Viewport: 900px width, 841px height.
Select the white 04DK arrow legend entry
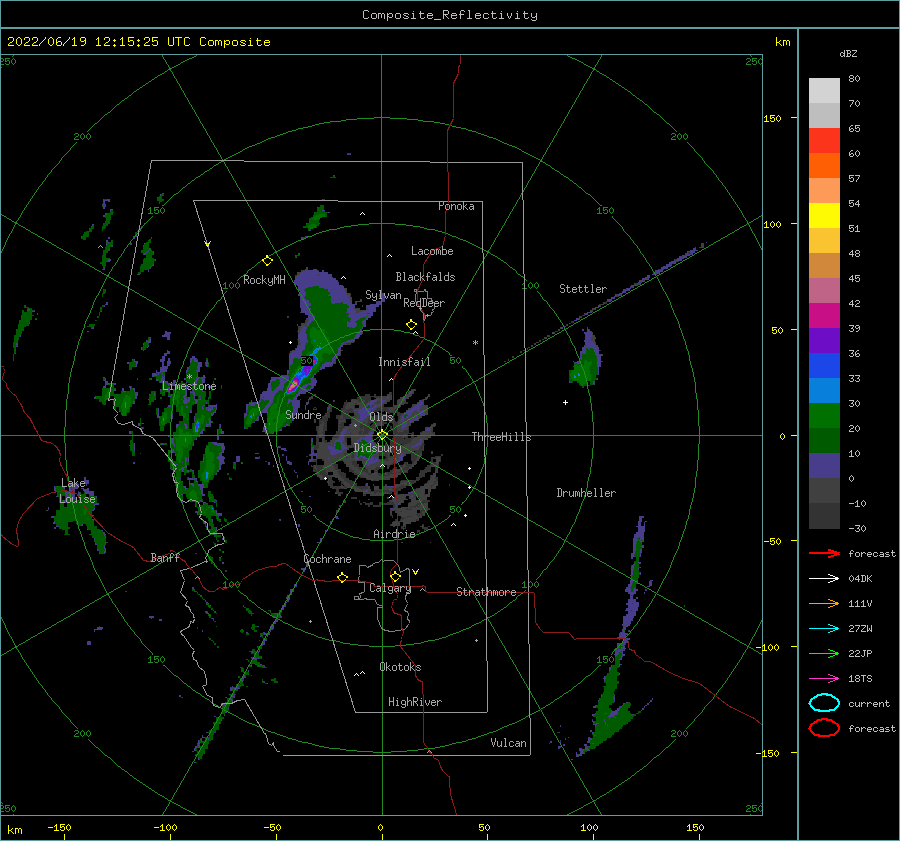coord(824,578)
